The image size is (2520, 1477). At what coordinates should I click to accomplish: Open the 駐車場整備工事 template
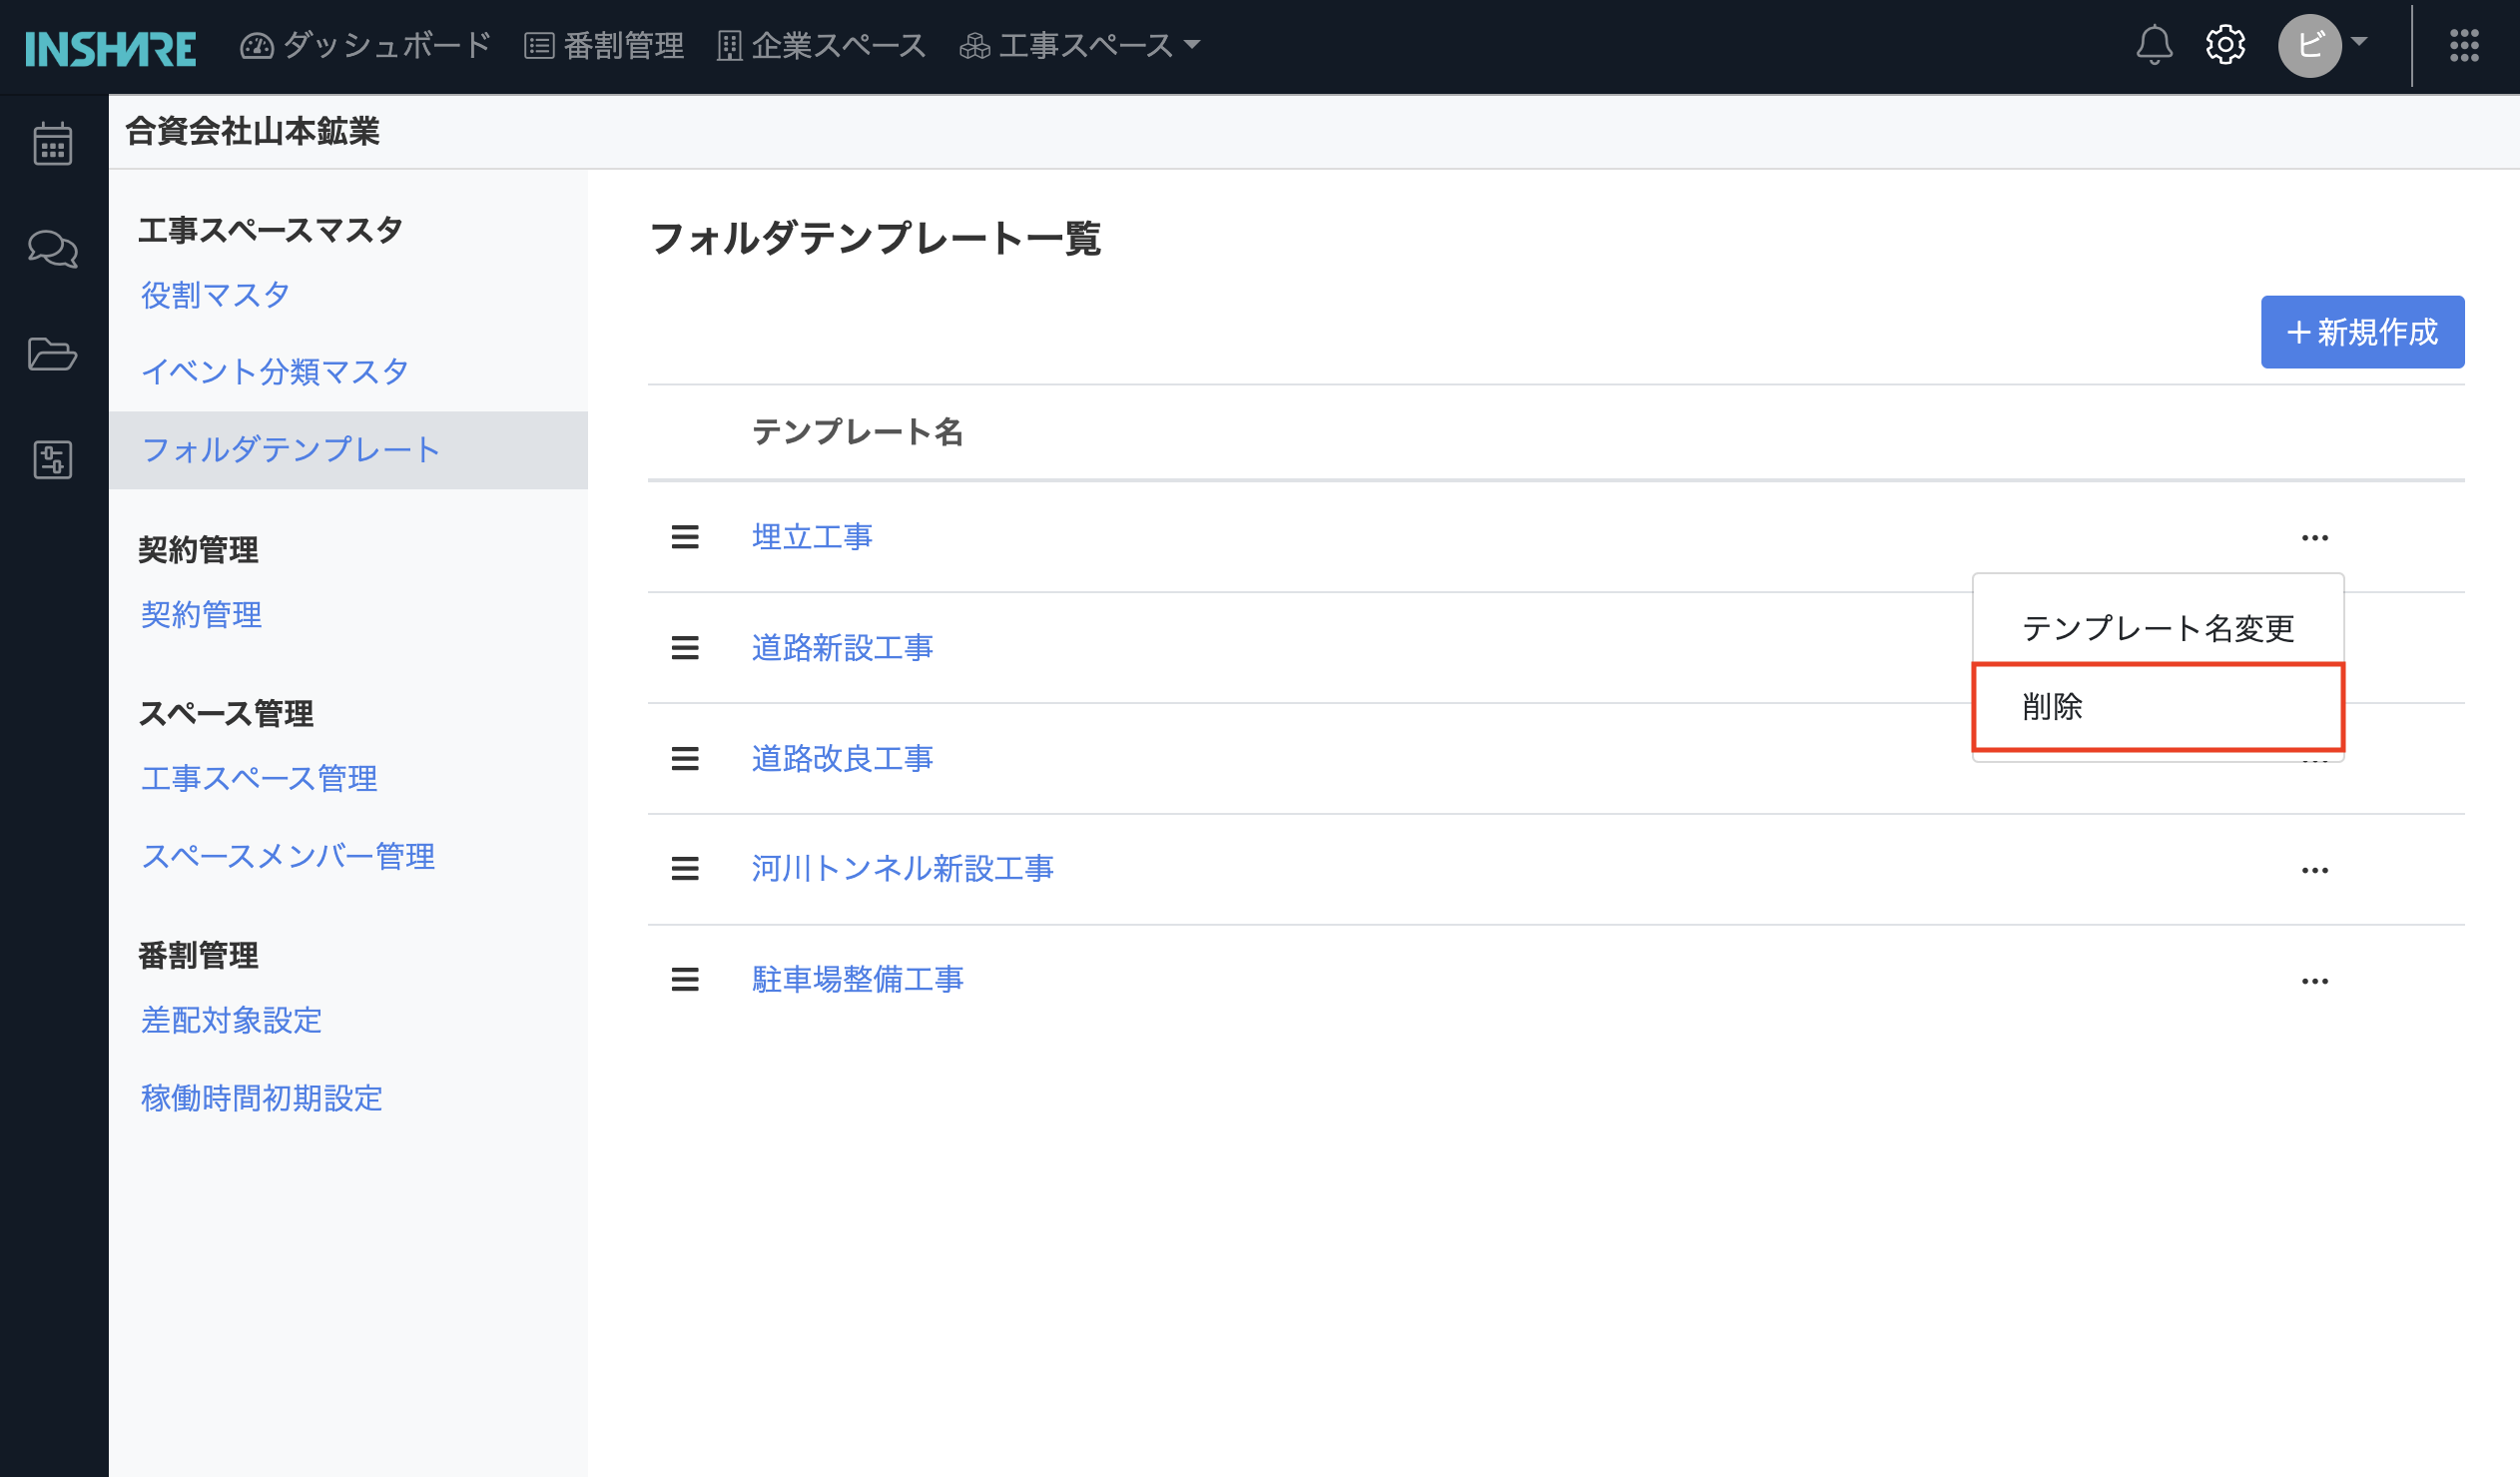click(x=857, y=980)
